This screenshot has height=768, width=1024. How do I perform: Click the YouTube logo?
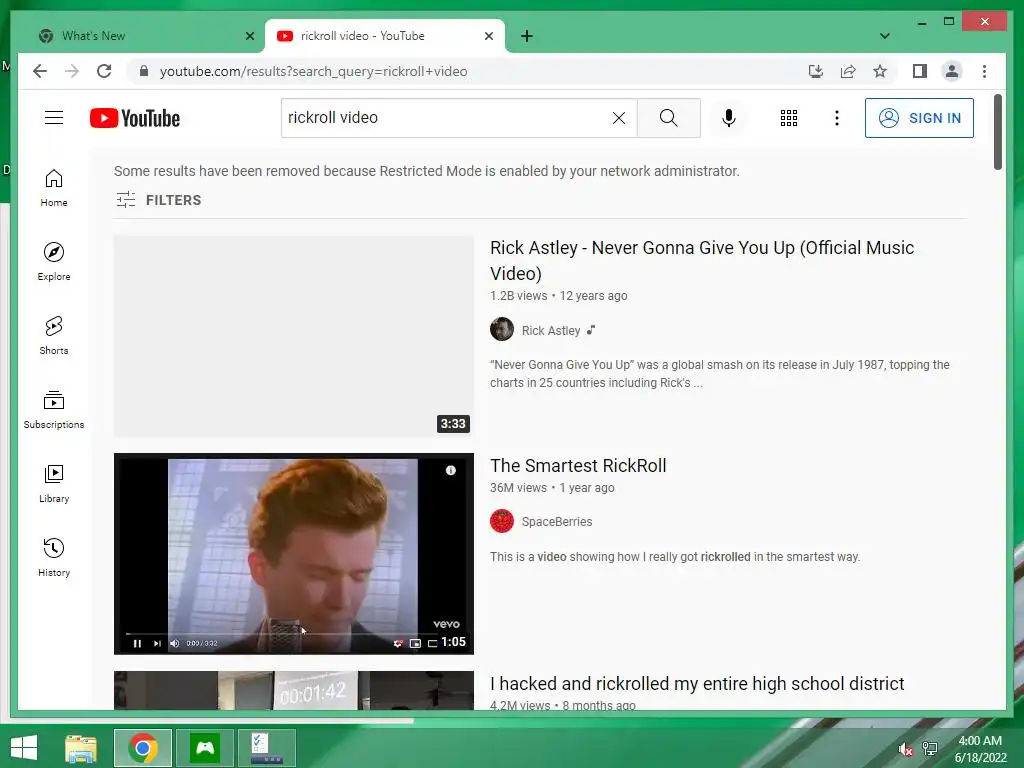point(135,118)
